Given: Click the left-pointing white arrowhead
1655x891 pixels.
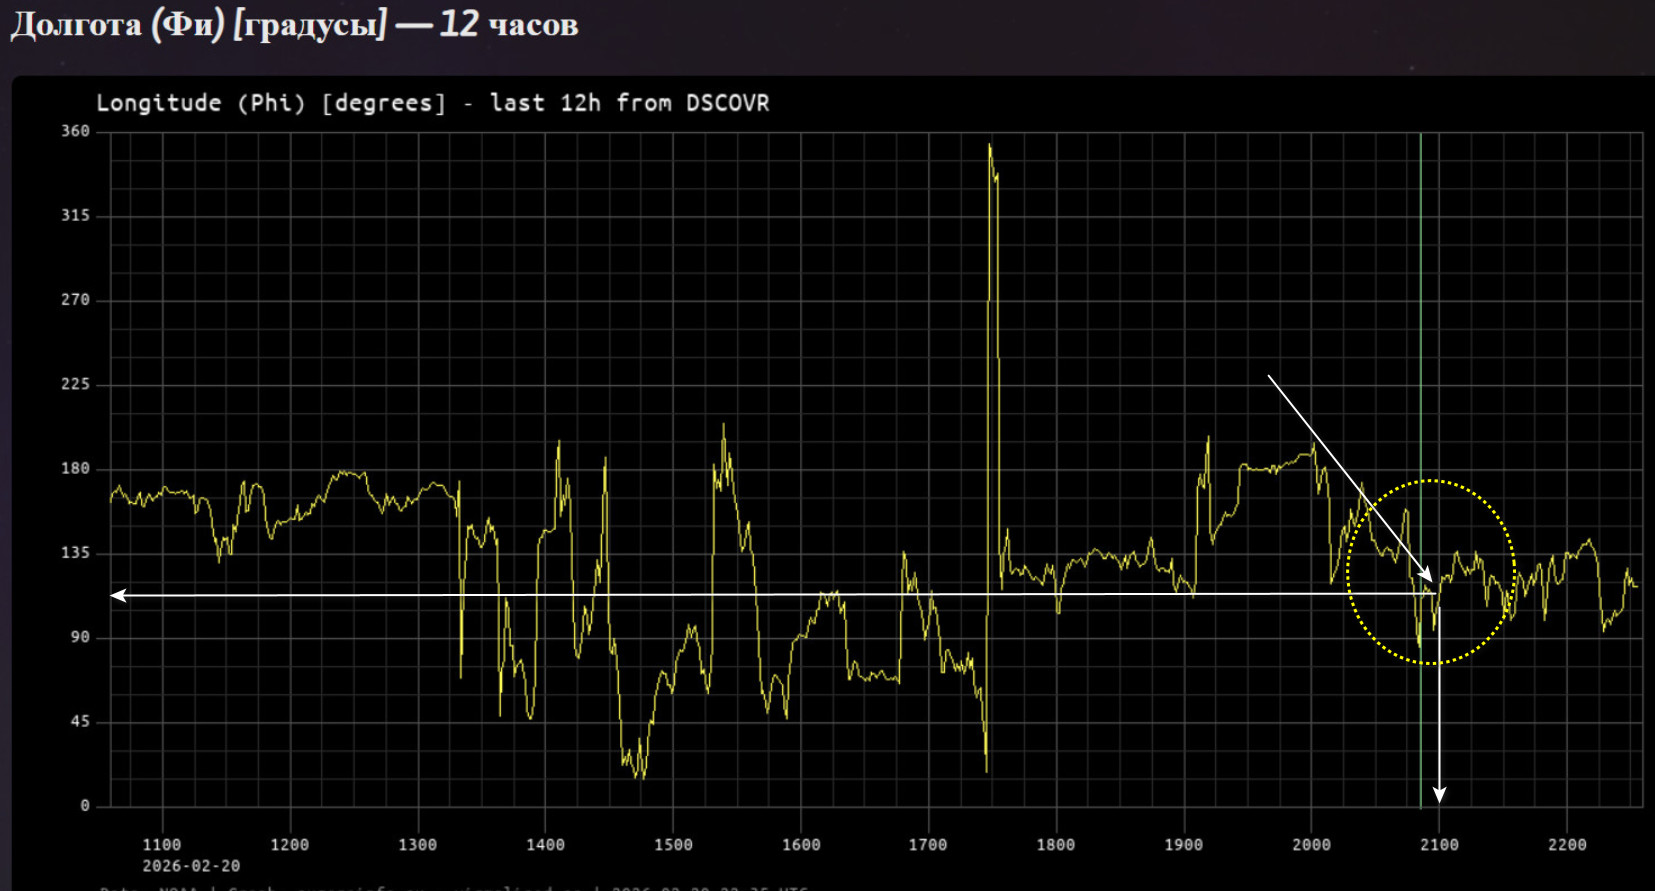Looking at the screenshot, I should point(118,595).
